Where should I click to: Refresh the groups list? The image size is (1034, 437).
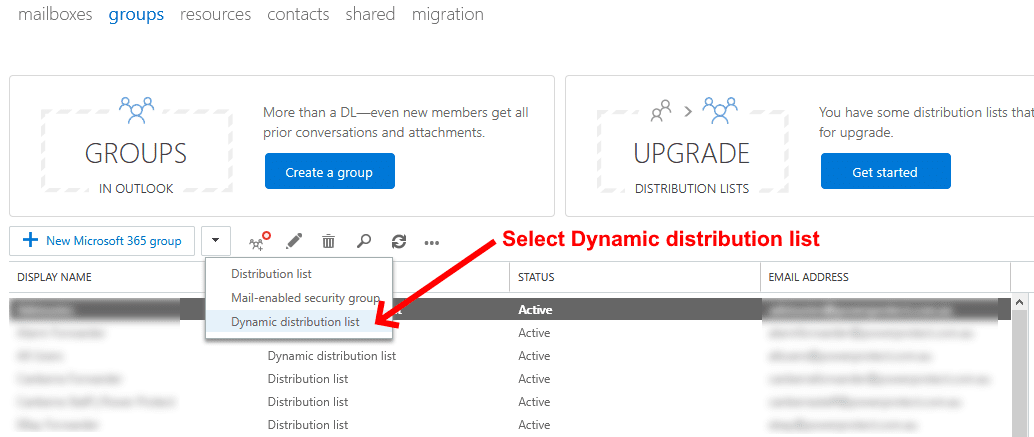[x=398, y=241]
